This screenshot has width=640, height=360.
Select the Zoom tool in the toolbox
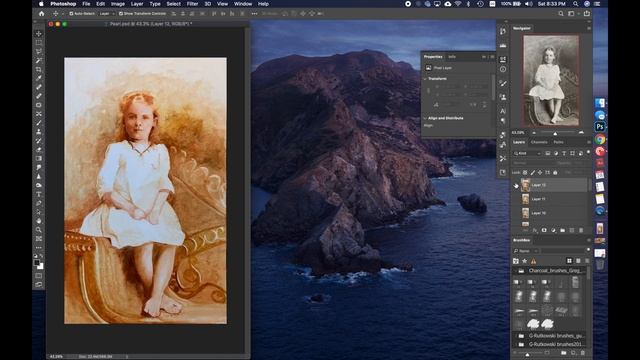39,230
